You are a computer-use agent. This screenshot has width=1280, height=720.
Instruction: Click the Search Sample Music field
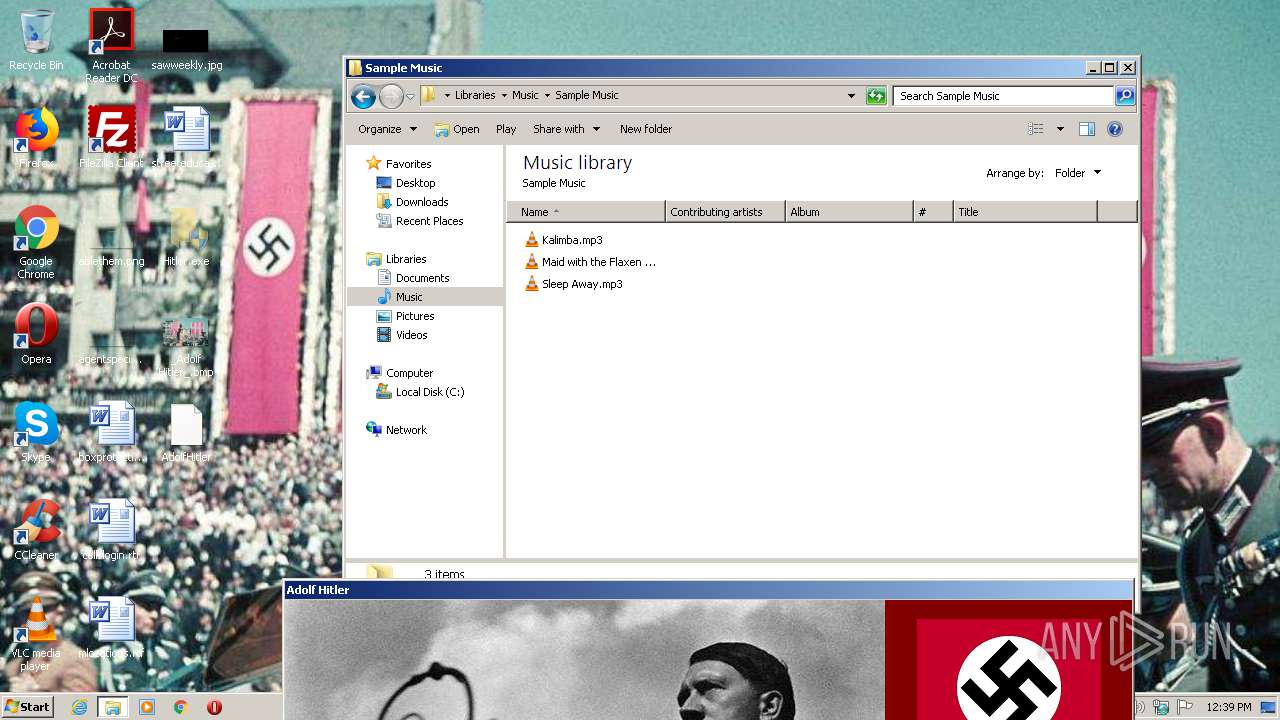click(1003, 96)
